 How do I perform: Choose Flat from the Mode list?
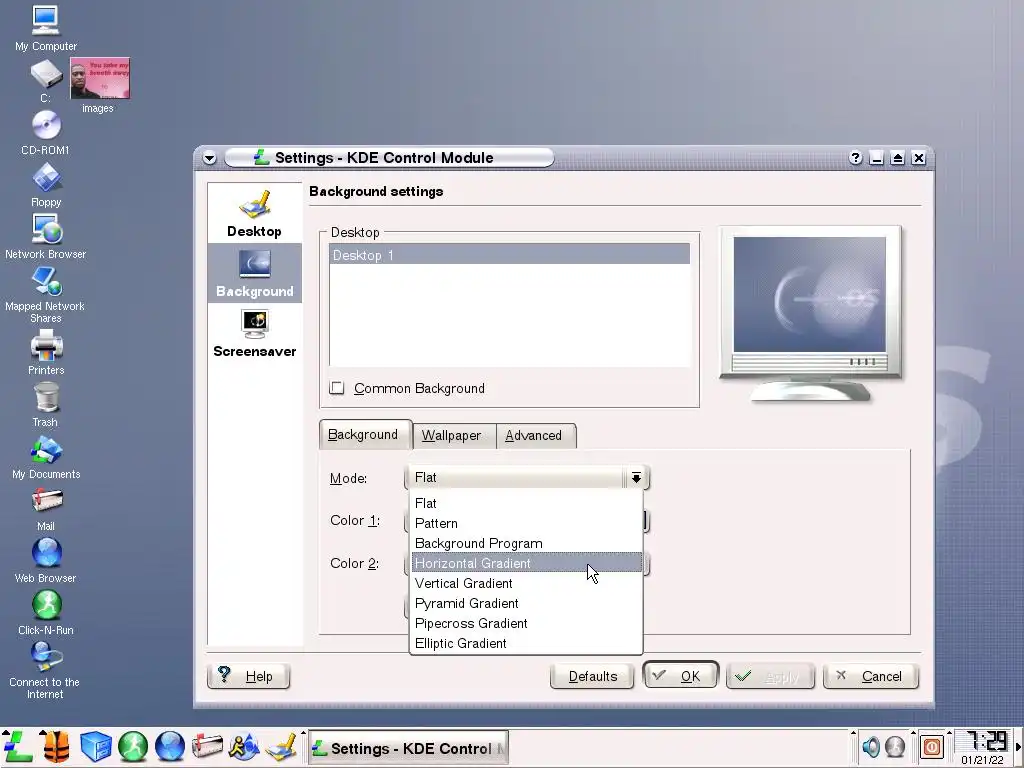pos(526,503)
